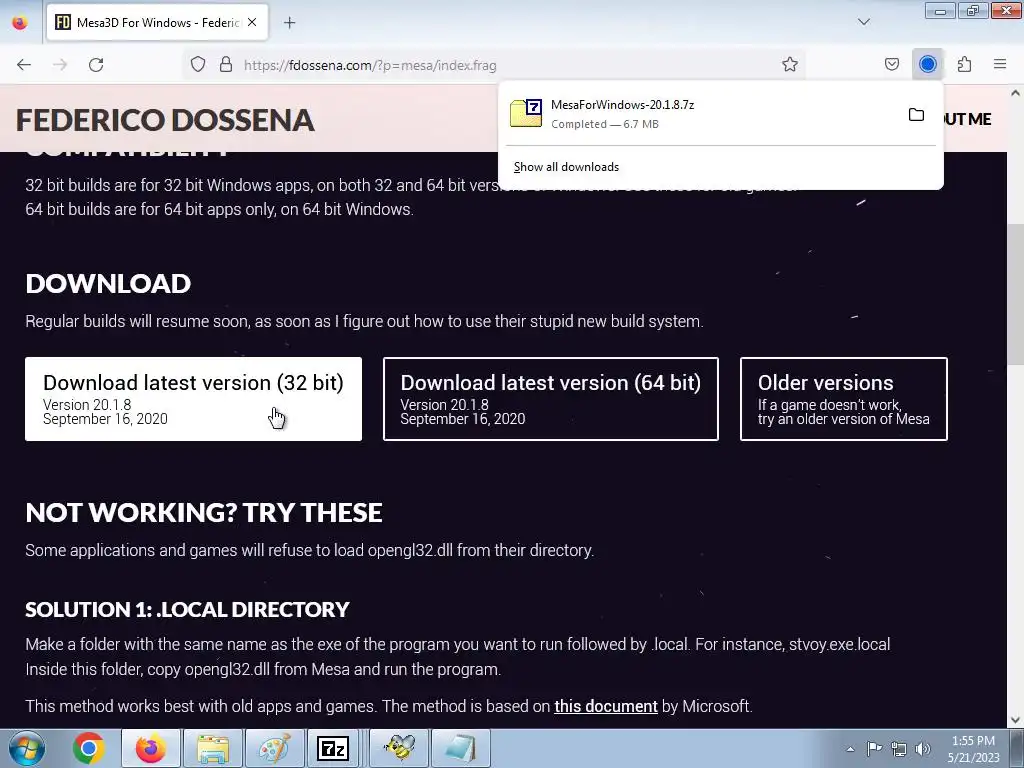1024x768 pixels.
Task: Click the 'Completed — 6.7 MB' status text
Action: [x=605, y=124]
